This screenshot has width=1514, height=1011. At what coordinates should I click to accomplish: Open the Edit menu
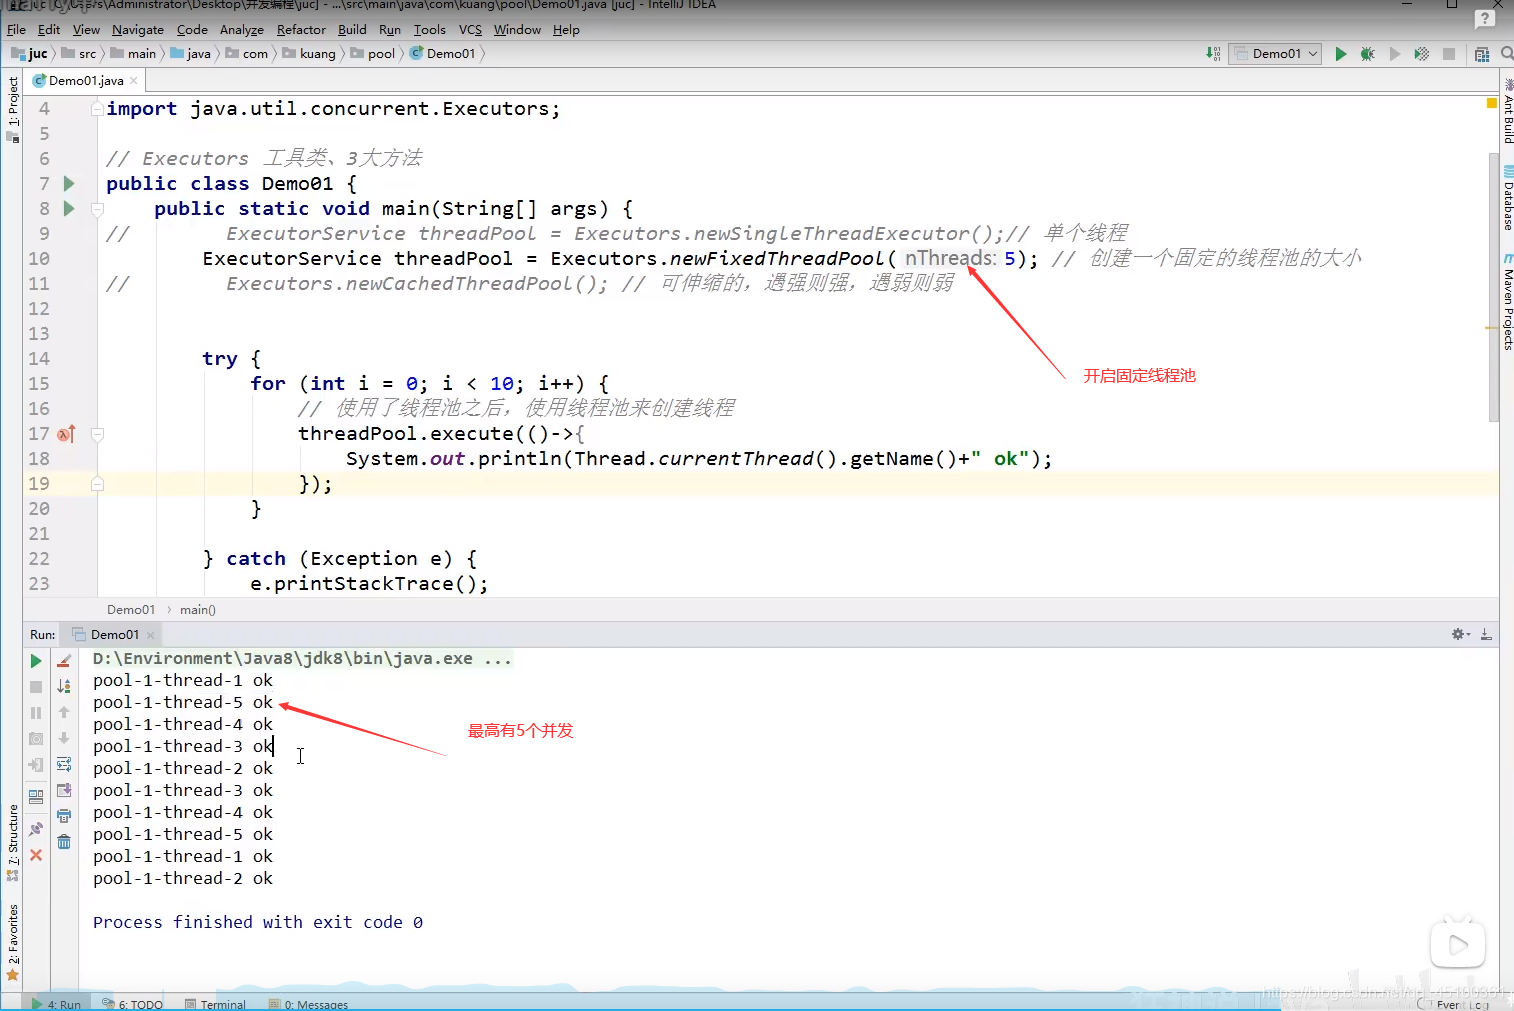coord(49,29)
